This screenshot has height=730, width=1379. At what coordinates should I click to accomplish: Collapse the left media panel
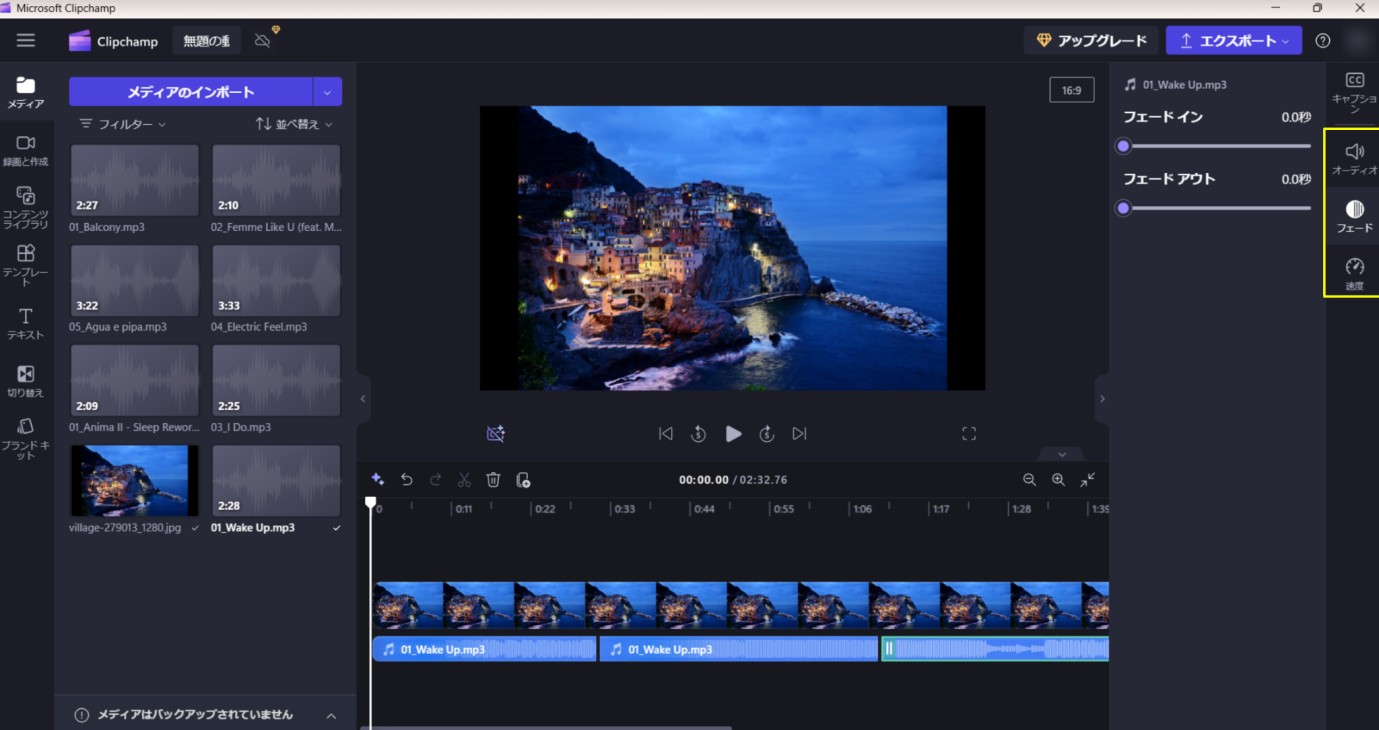pyautogui.click(x=363, y=398)
